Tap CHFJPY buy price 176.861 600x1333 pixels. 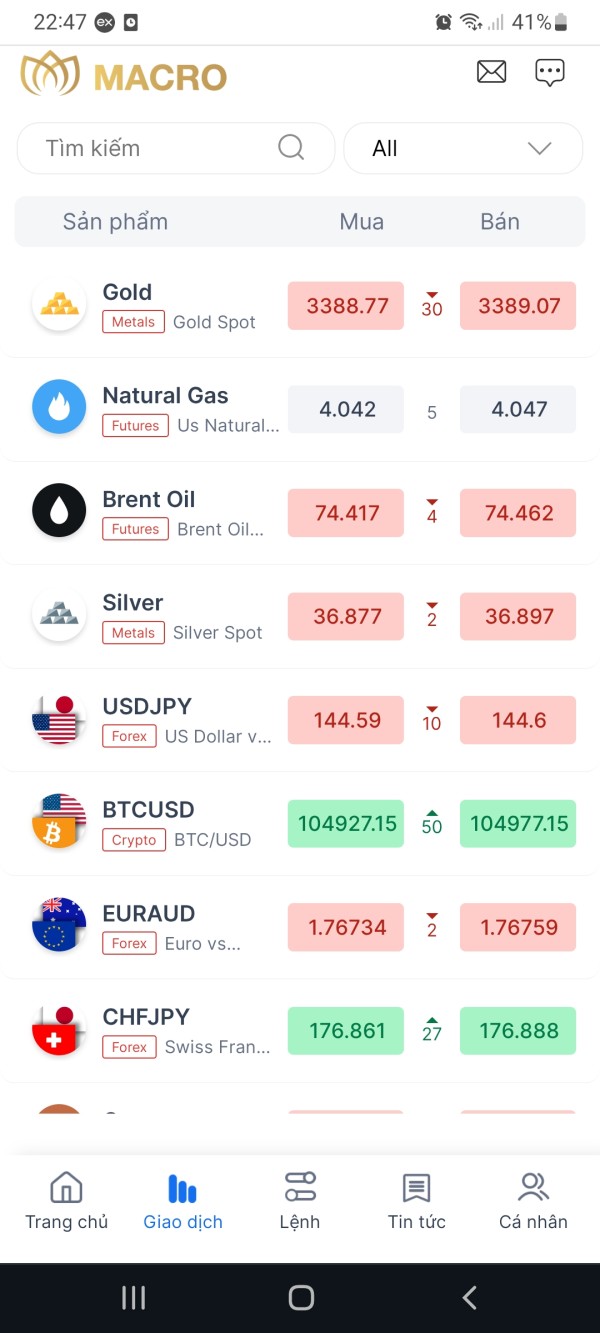point(346,1031)
